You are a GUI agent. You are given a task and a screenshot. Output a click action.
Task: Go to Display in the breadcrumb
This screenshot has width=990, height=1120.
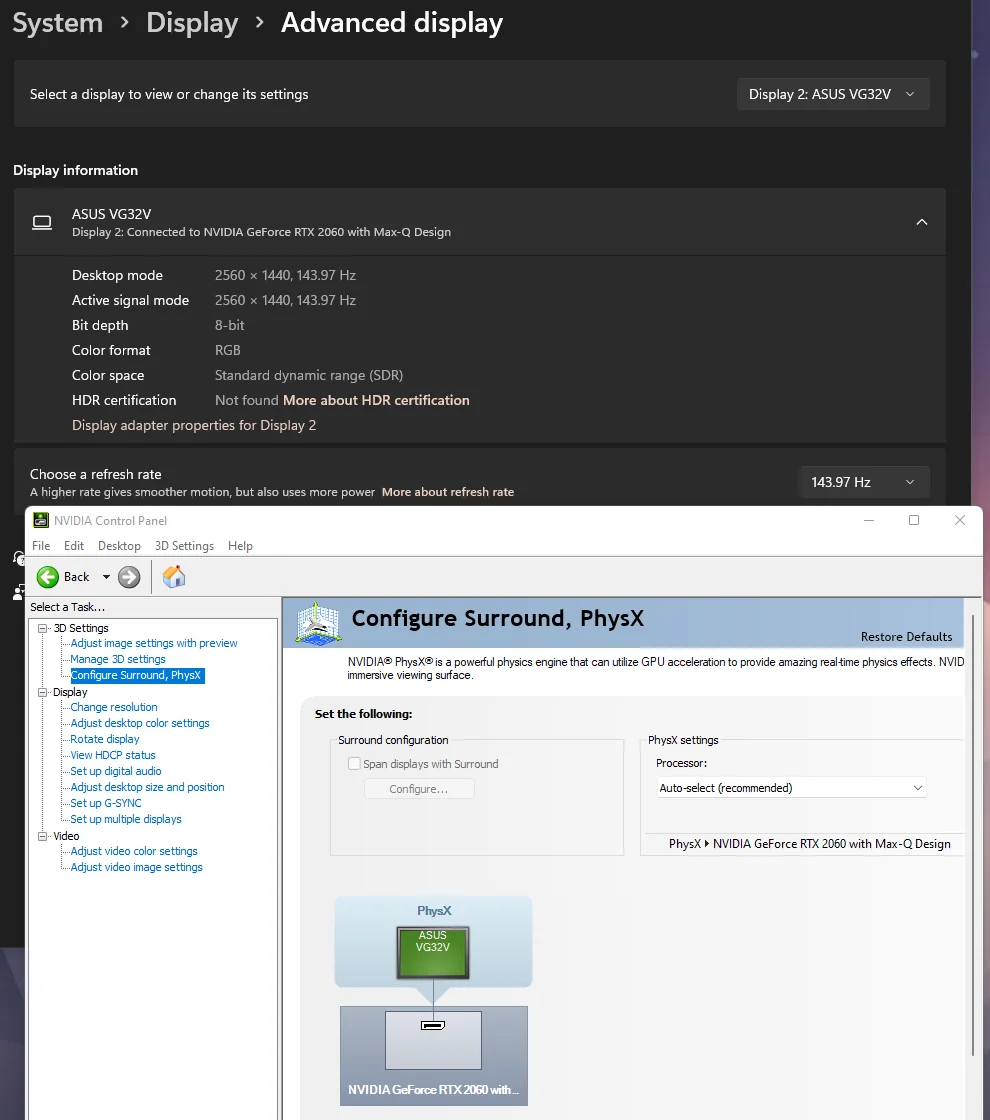pyautogui.click(x=192, y=23)
